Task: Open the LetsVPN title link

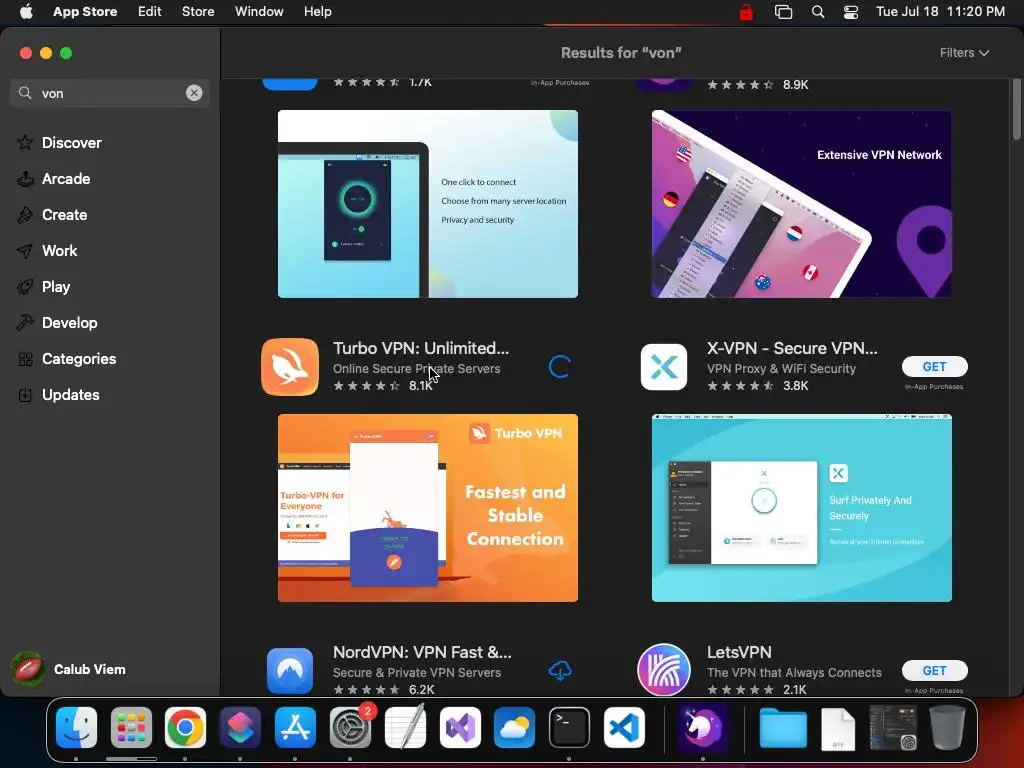Action: click(x=739, y=652)
